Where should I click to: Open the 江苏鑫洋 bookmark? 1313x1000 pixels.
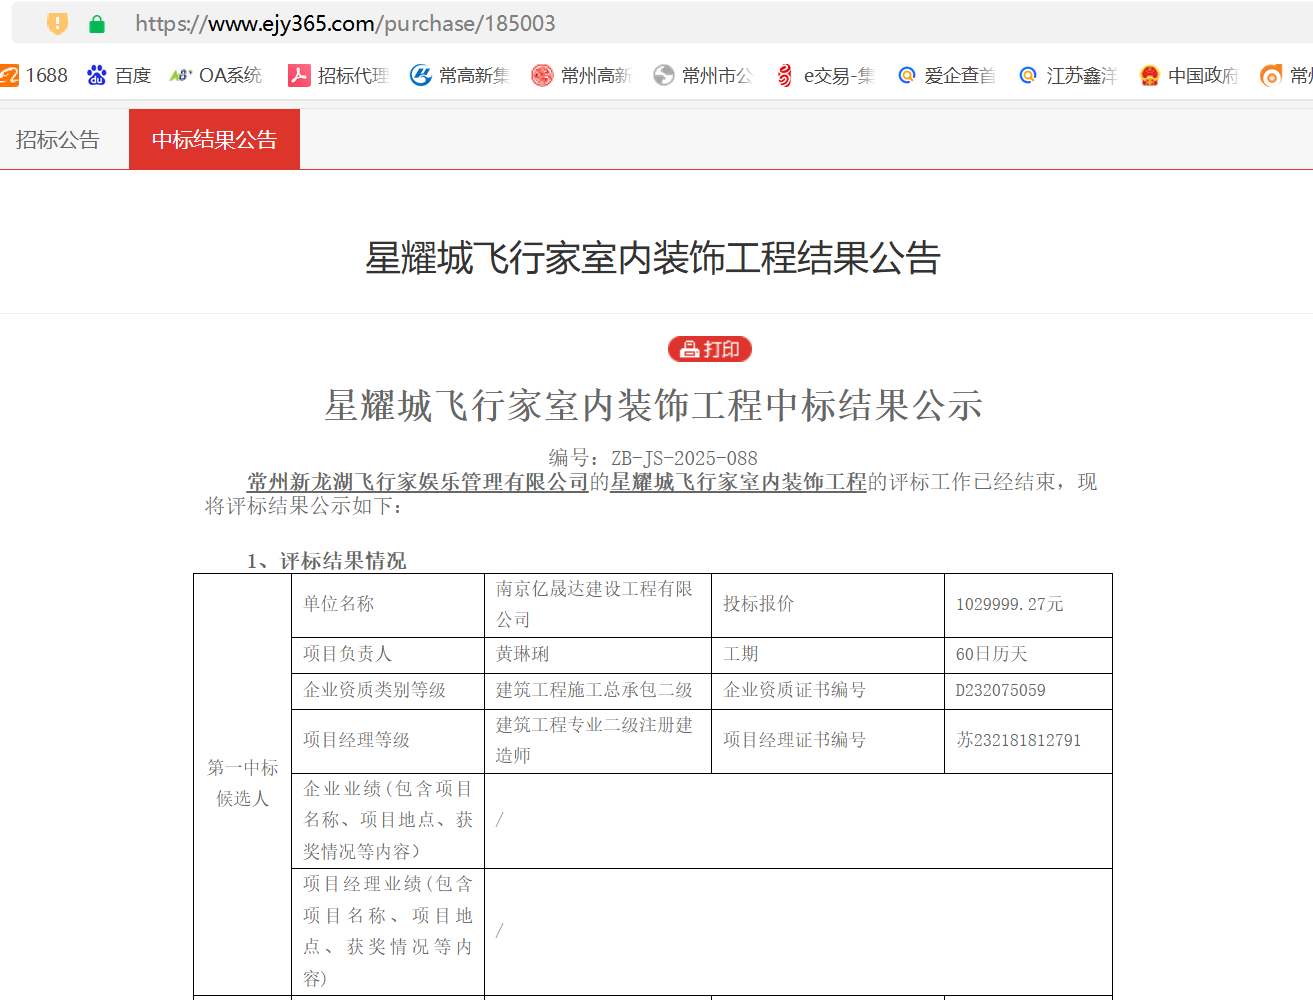pyautogui.click(x=1067, y=75)
